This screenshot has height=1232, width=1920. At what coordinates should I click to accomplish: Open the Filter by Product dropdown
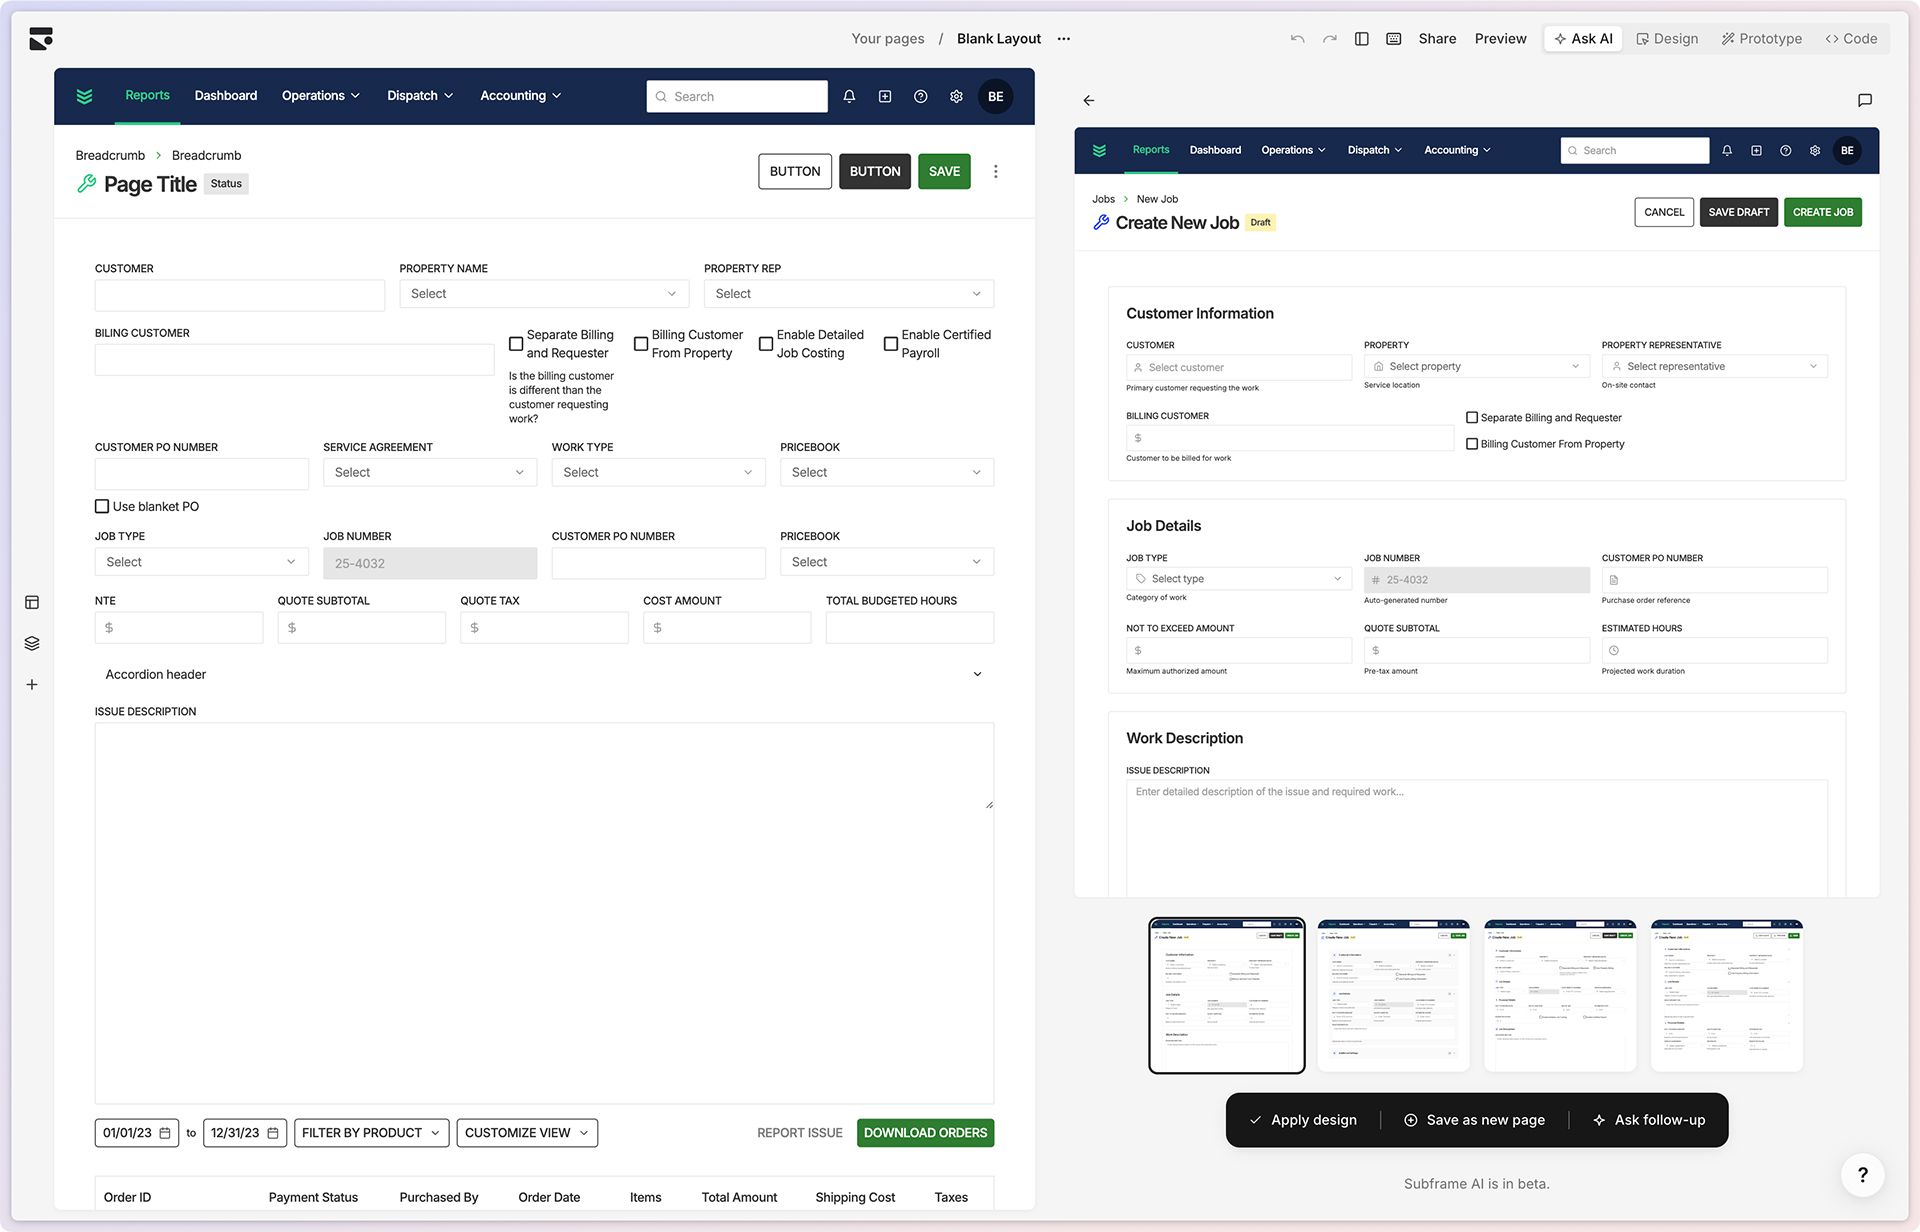[371, 1133]
